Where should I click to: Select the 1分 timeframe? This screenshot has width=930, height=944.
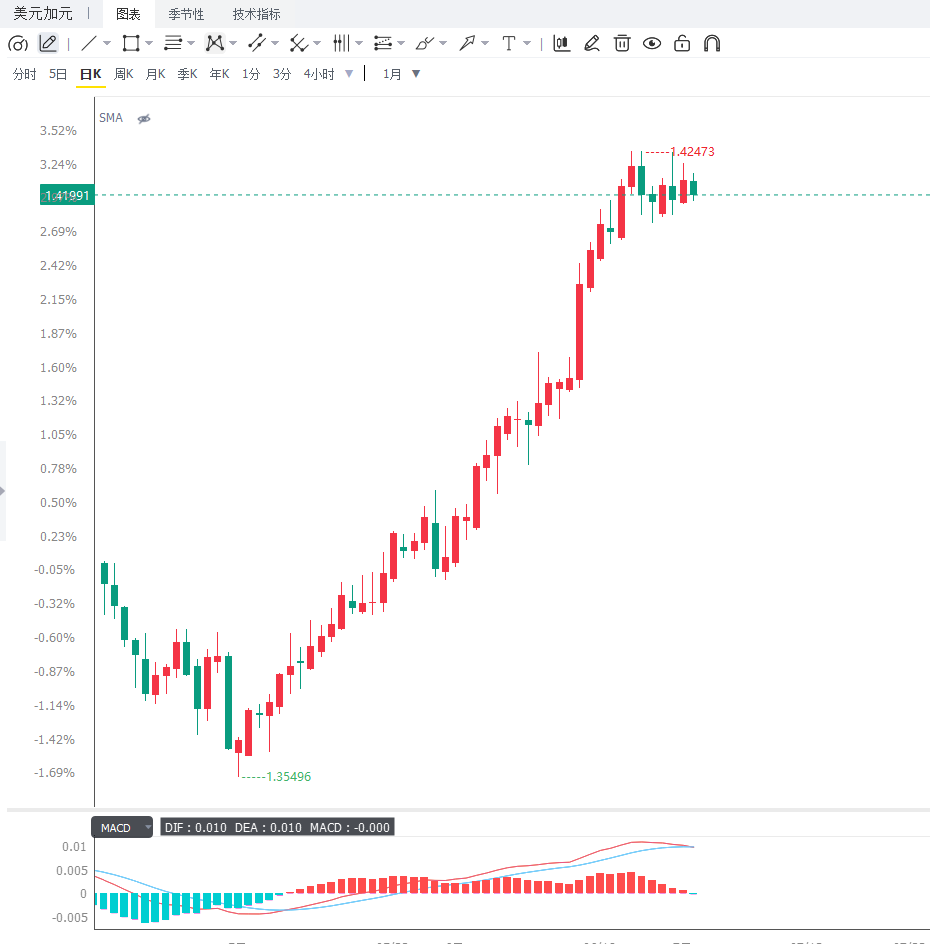251,74
